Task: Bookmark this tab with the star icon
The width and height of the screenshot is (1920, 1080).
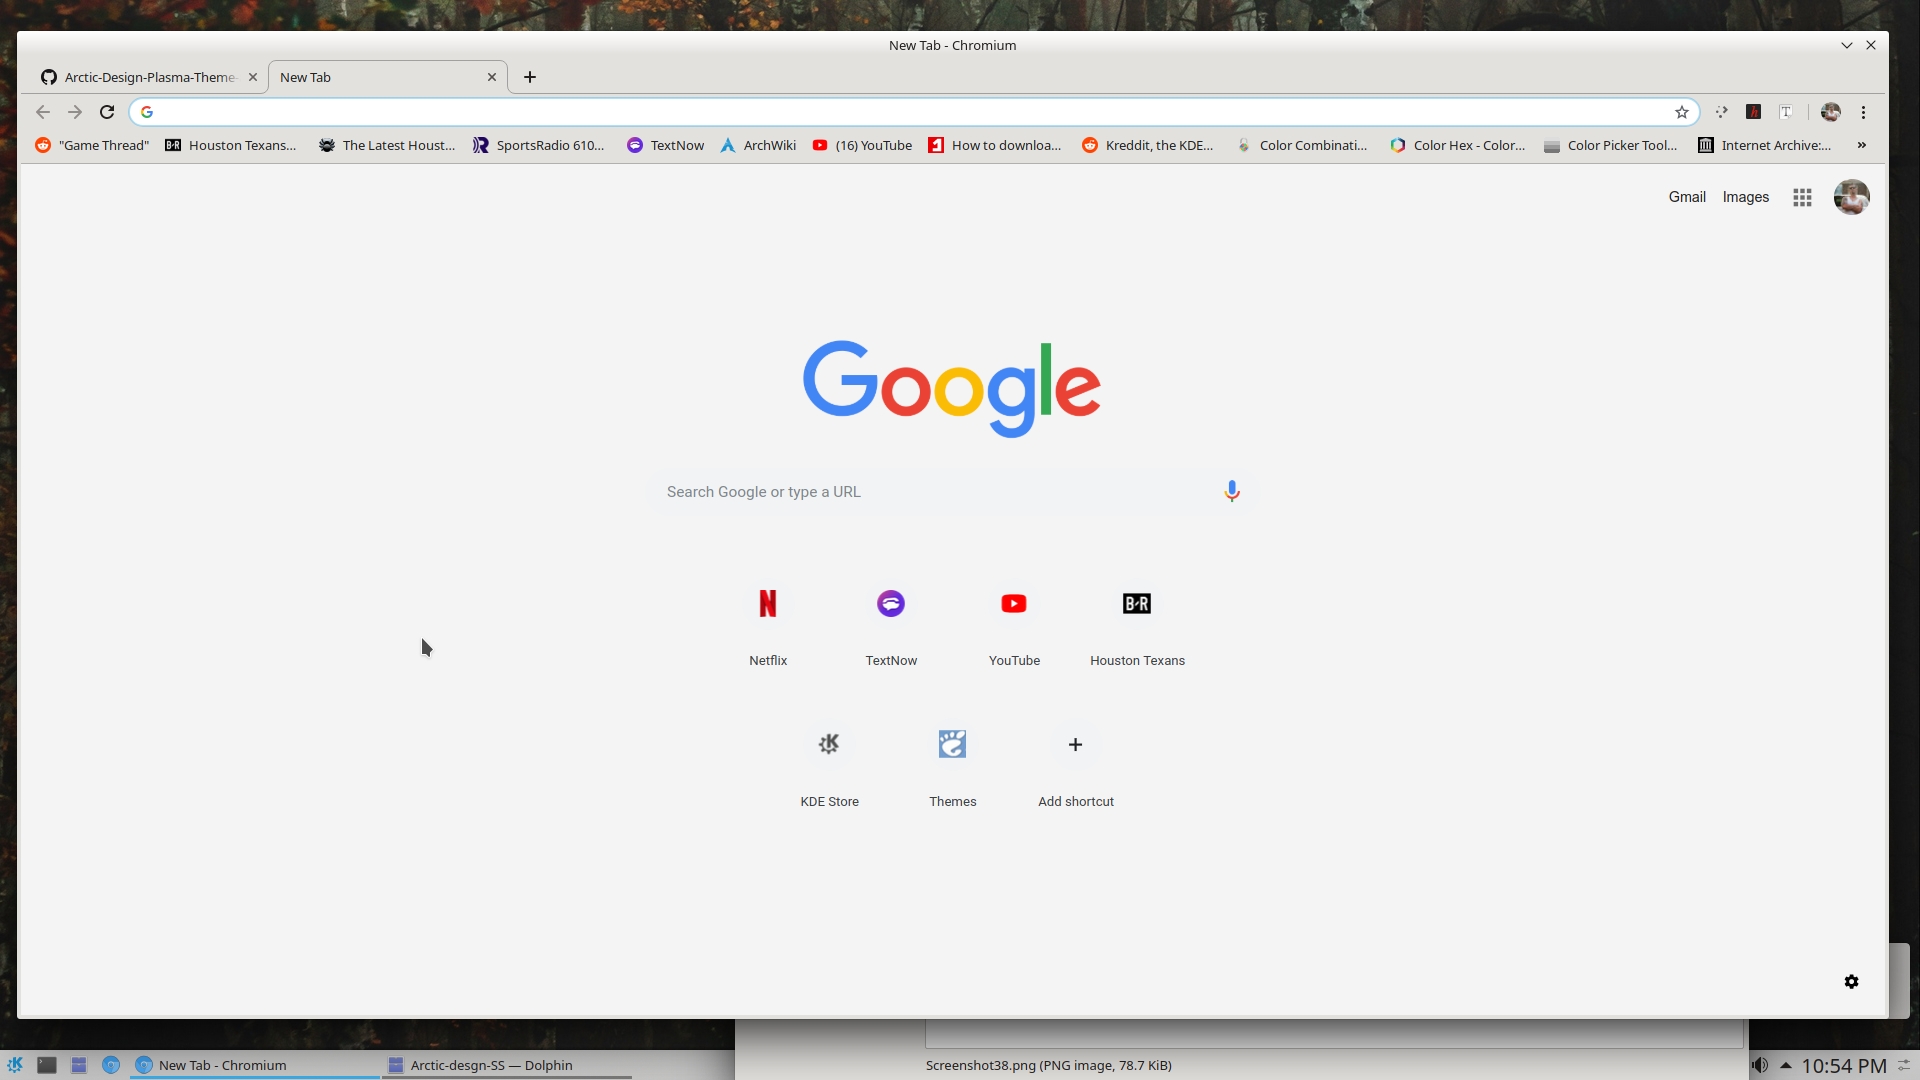Action: pyautogui.click(x=1682, y=112)
